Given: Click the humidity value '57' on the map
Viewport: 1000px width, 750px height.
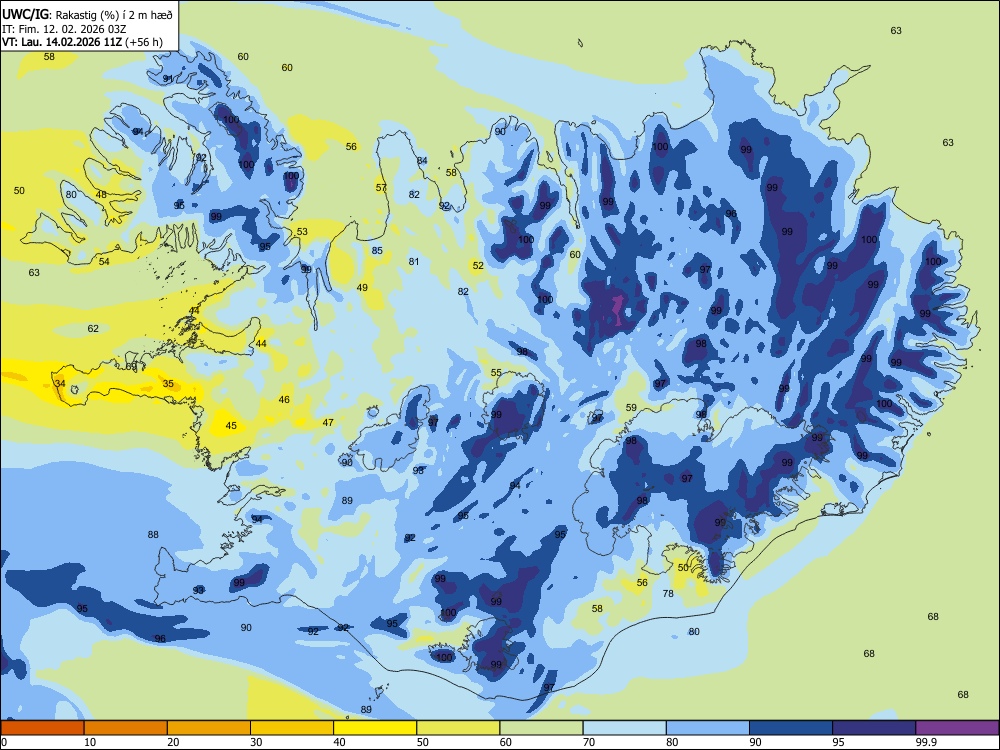Looking at the screenshot, I should (x=381, y=188).
